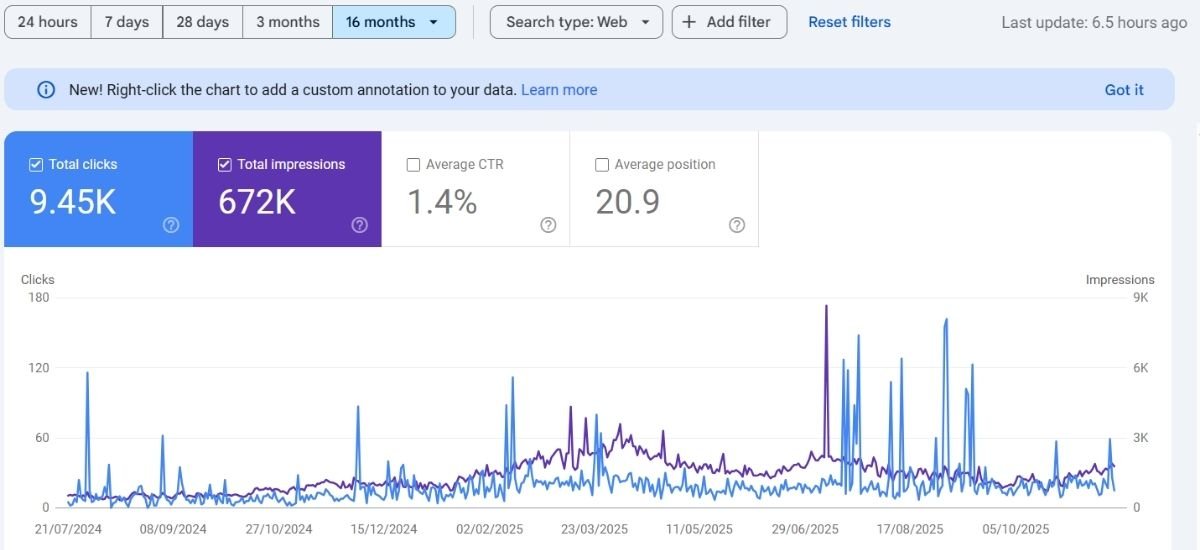This screenshot has height=550, width=1200.
Task: Click the info icon in annotation banner
Action: pyautogui.click(x=46, y=90)
